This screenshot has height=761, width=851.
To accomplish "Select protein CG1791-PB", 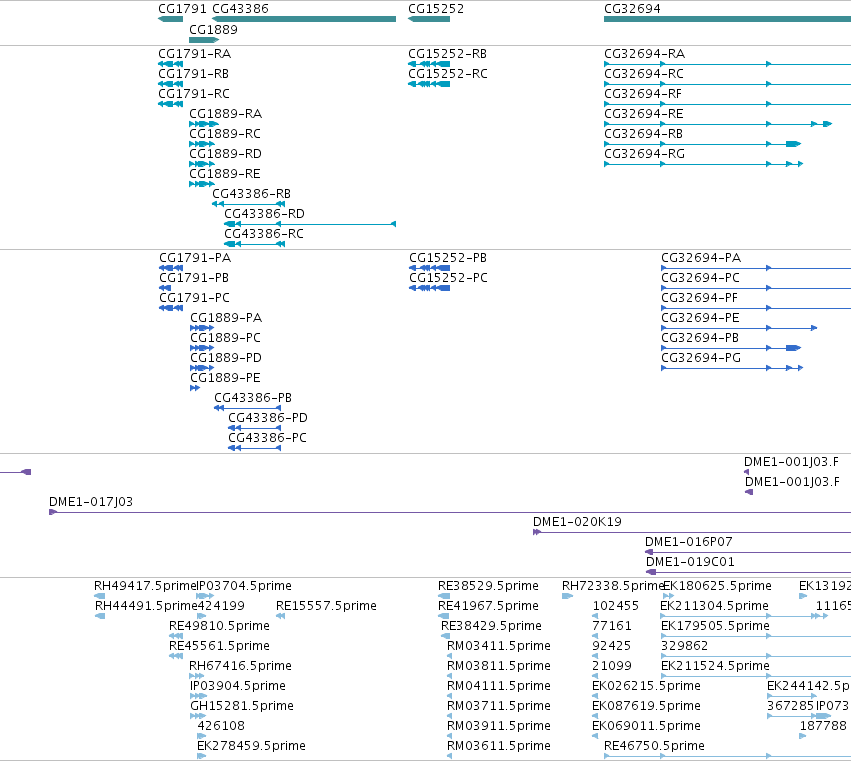I will tap(194, 278).
